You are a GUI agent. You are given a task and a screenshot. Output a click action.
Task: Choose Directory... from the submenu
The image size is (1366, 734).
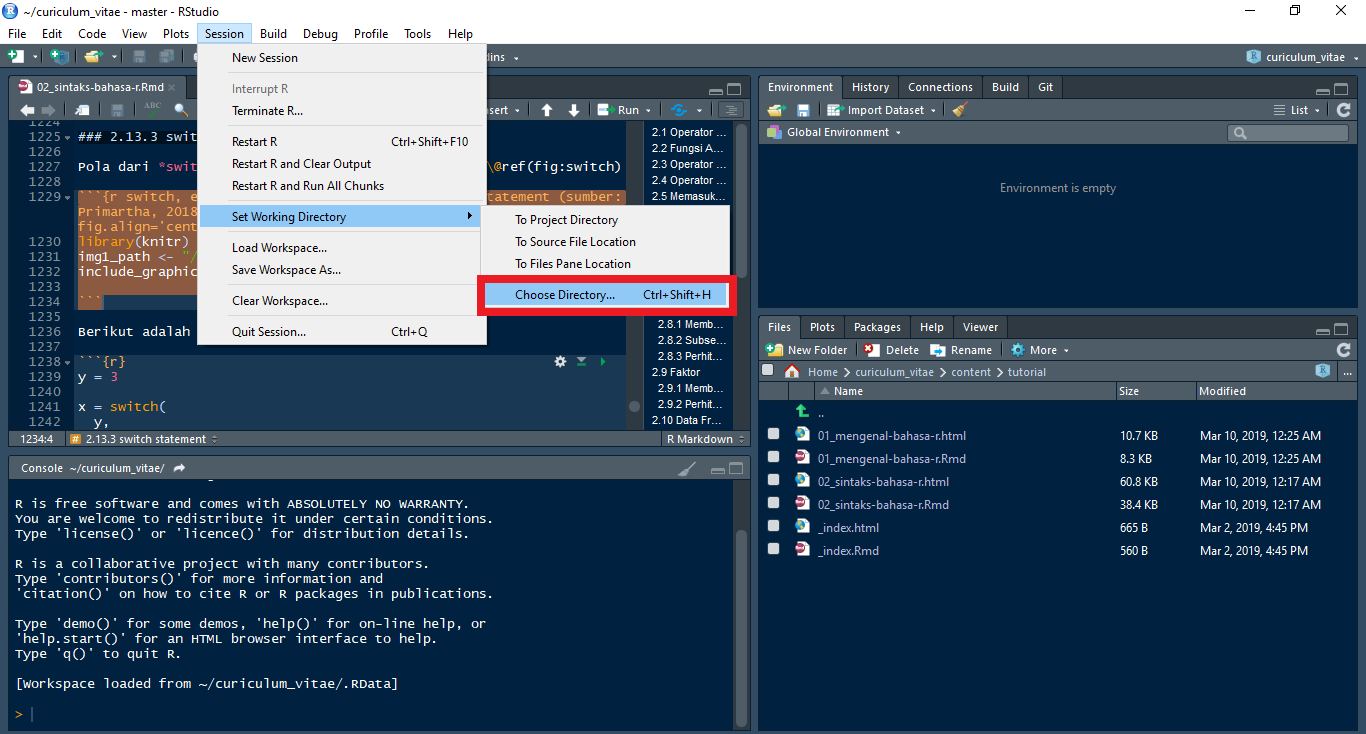coord(565,295)
